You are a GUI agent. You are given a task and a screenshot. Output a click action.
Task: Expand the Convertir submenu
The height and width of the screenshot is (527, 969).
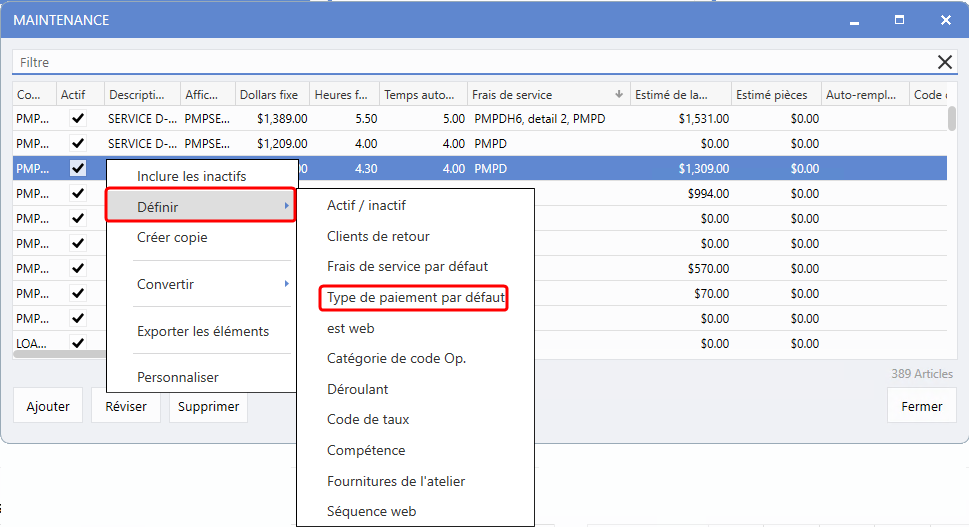[200, 284]
